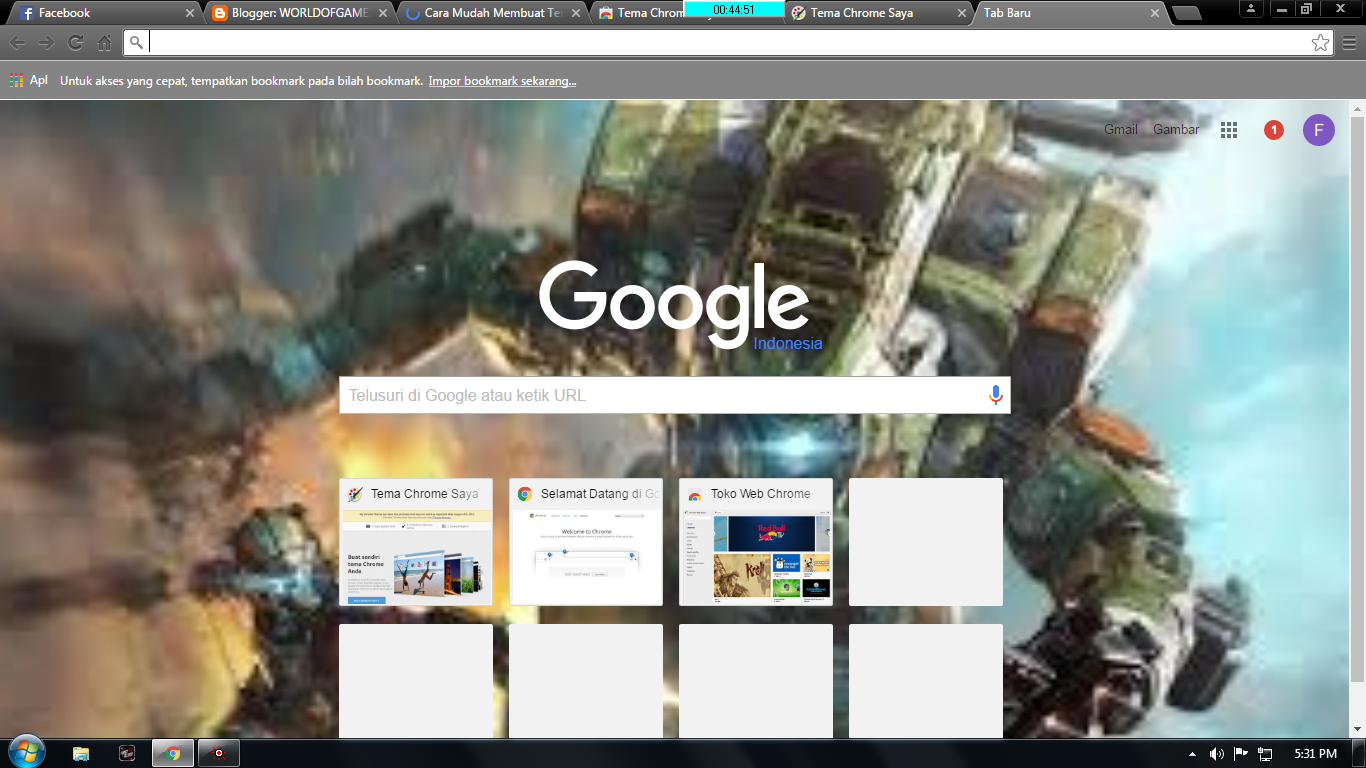Close the Facebook tab

[190, 13]
